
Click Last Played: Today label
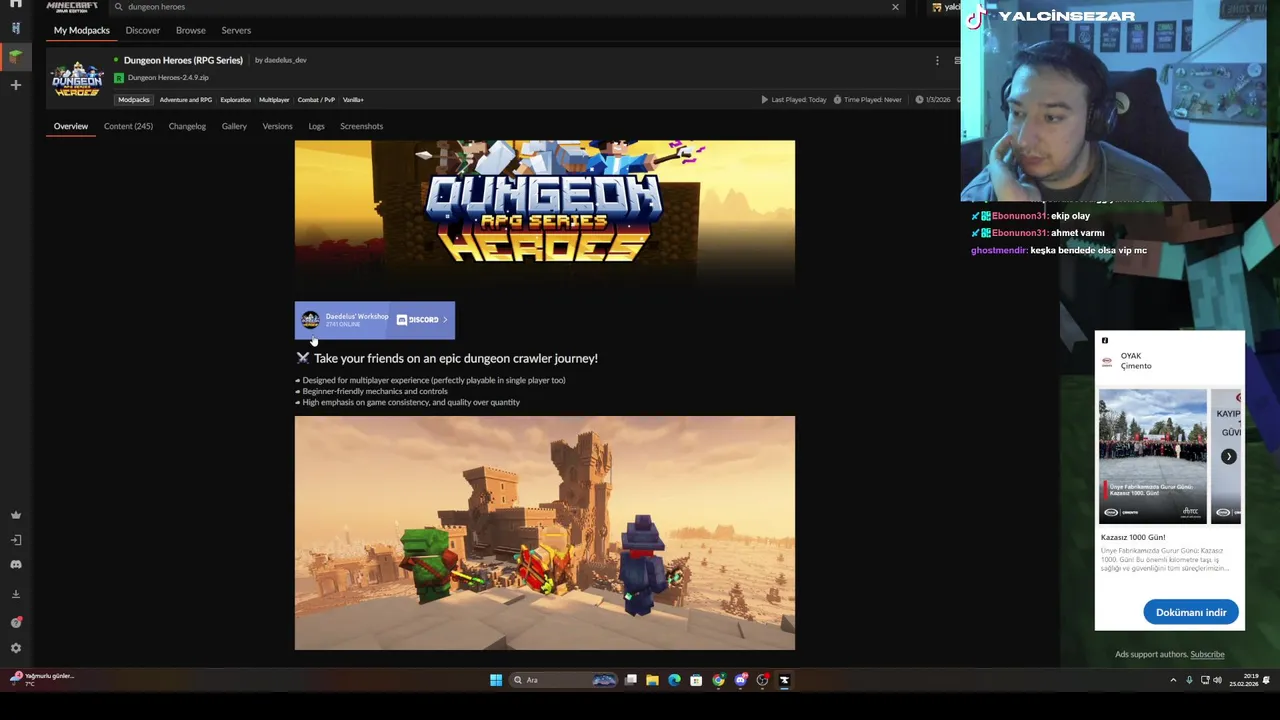point(794,100)
